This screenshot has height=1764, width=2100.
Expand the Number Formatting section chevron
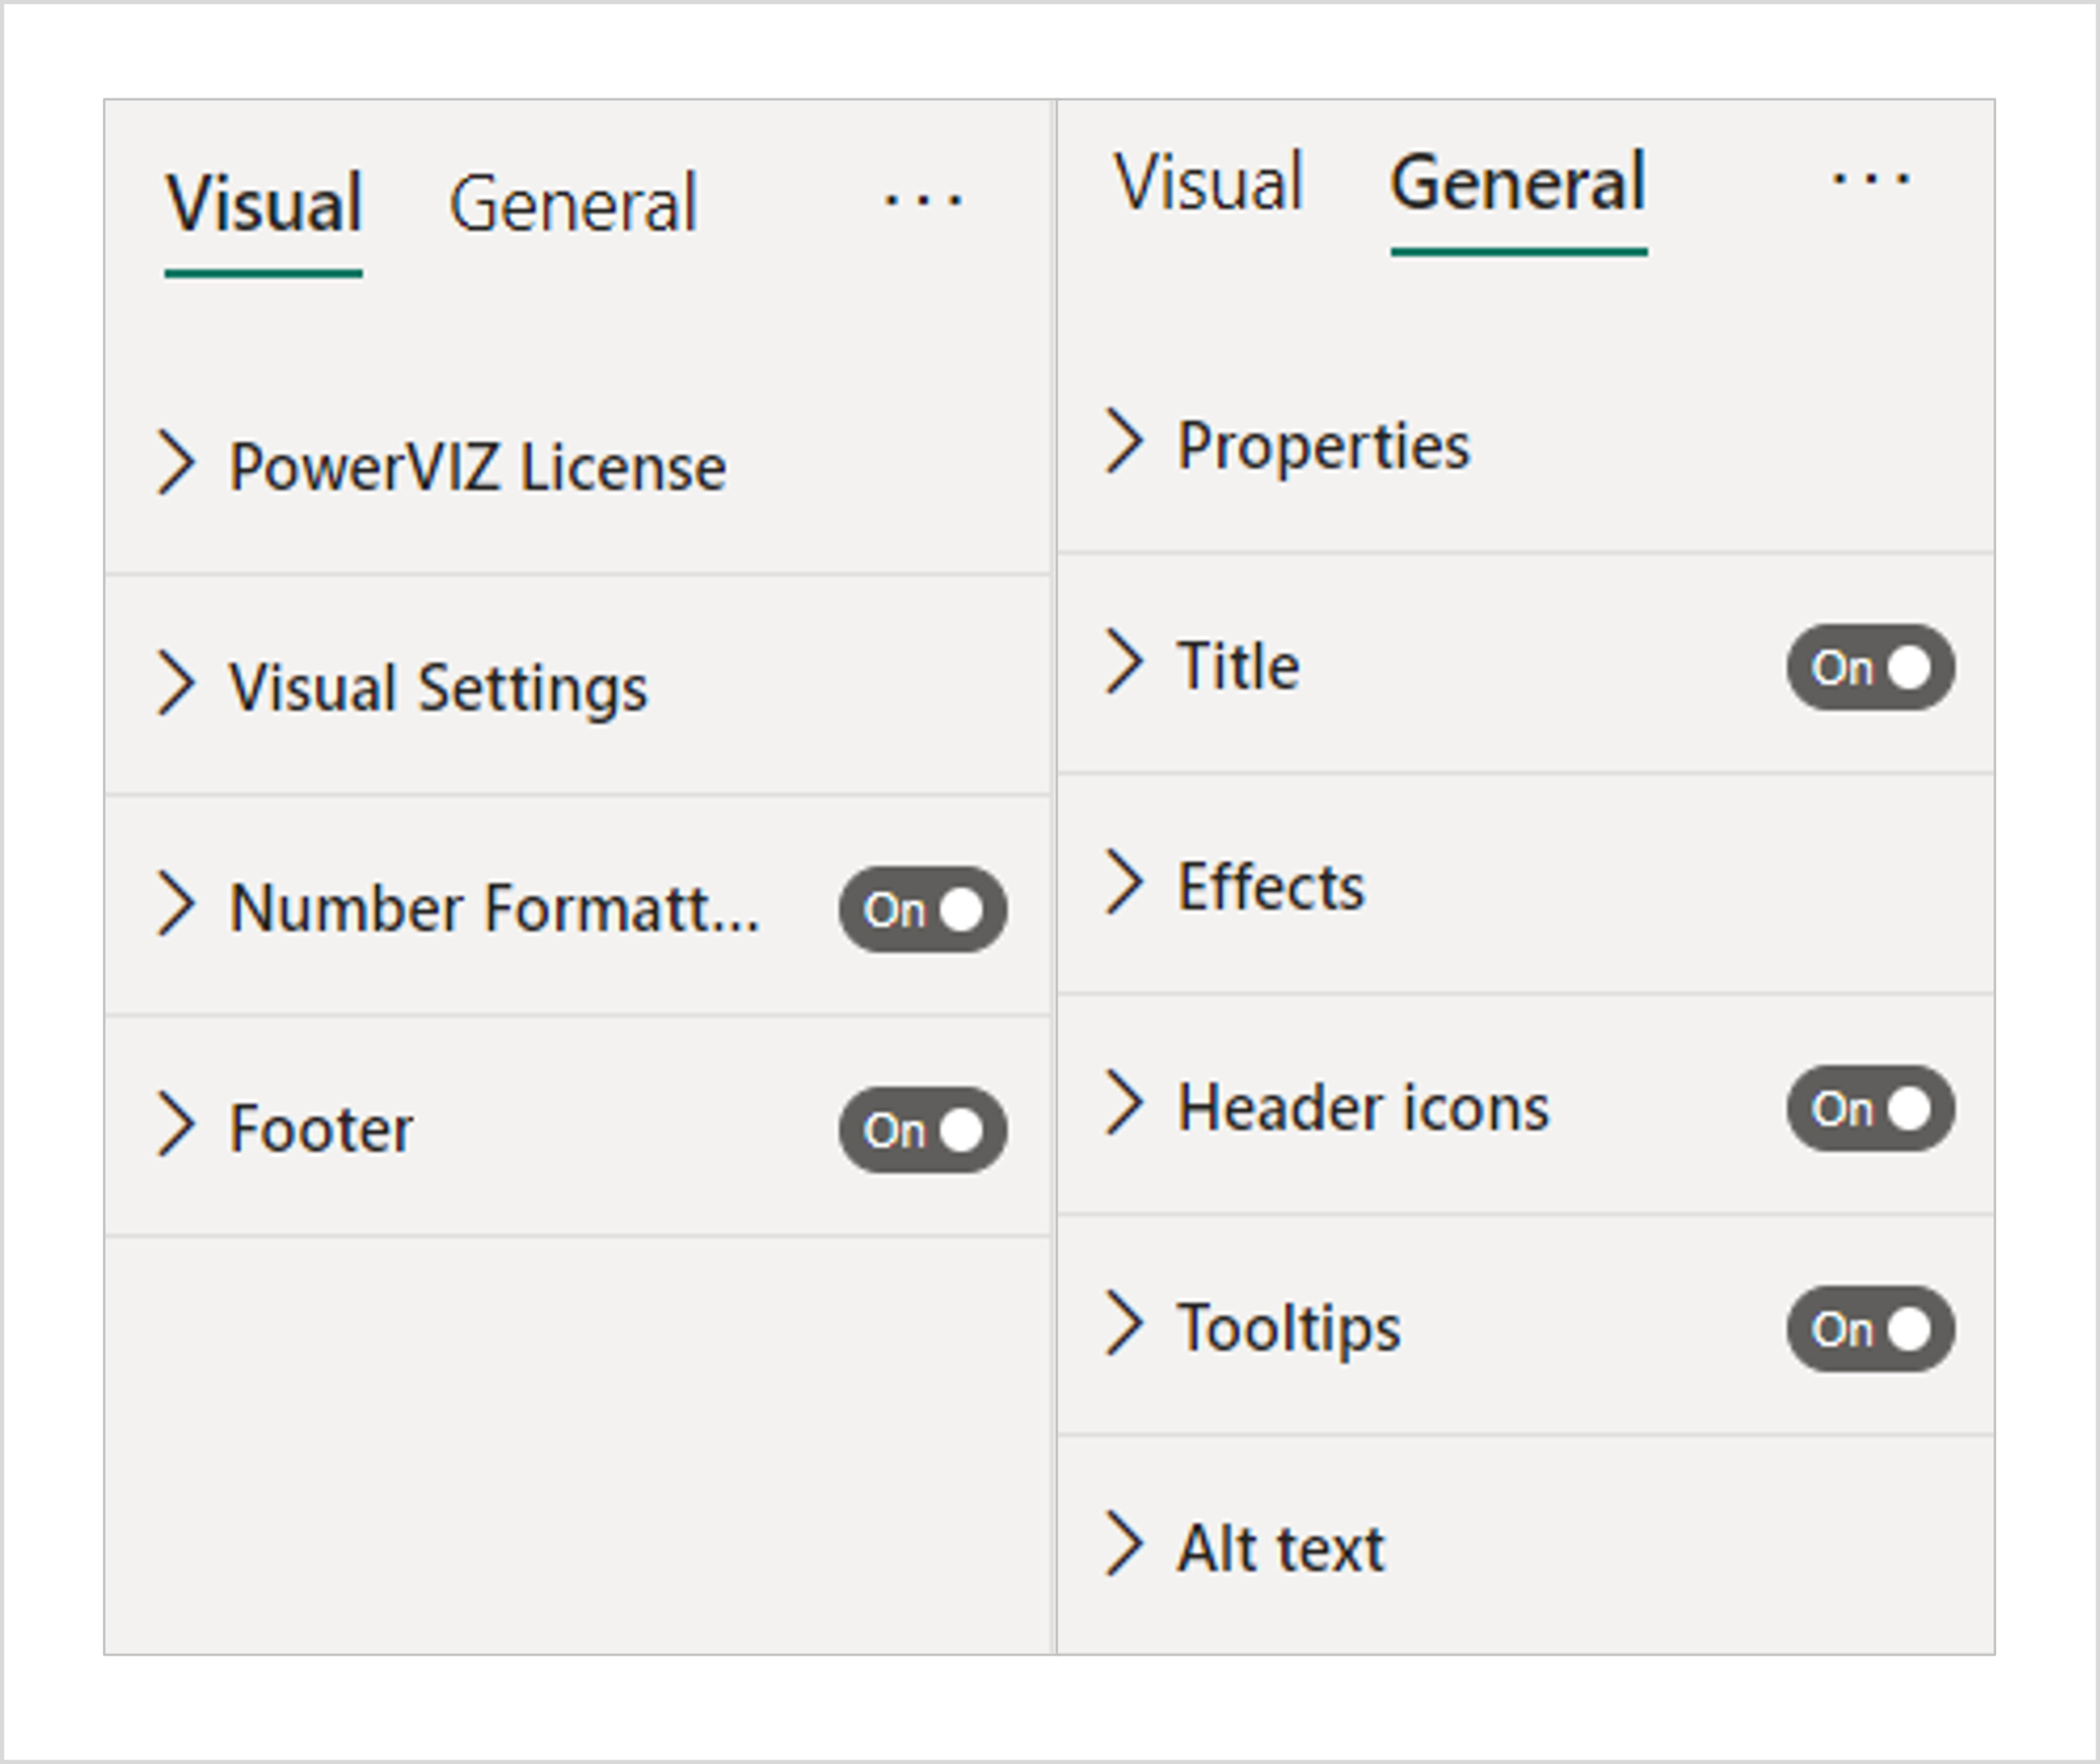click(x=177, y=904)
